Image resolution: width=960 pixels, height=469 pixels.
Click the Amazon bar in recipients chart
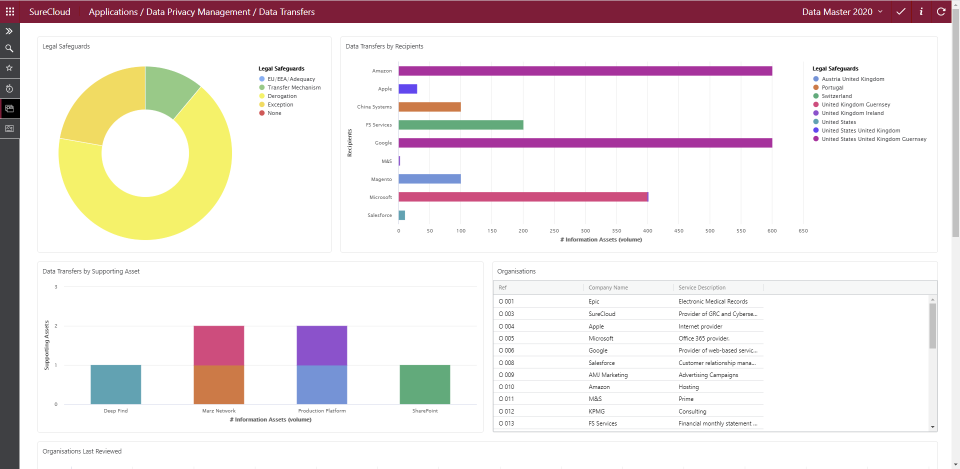coord(585,71)
